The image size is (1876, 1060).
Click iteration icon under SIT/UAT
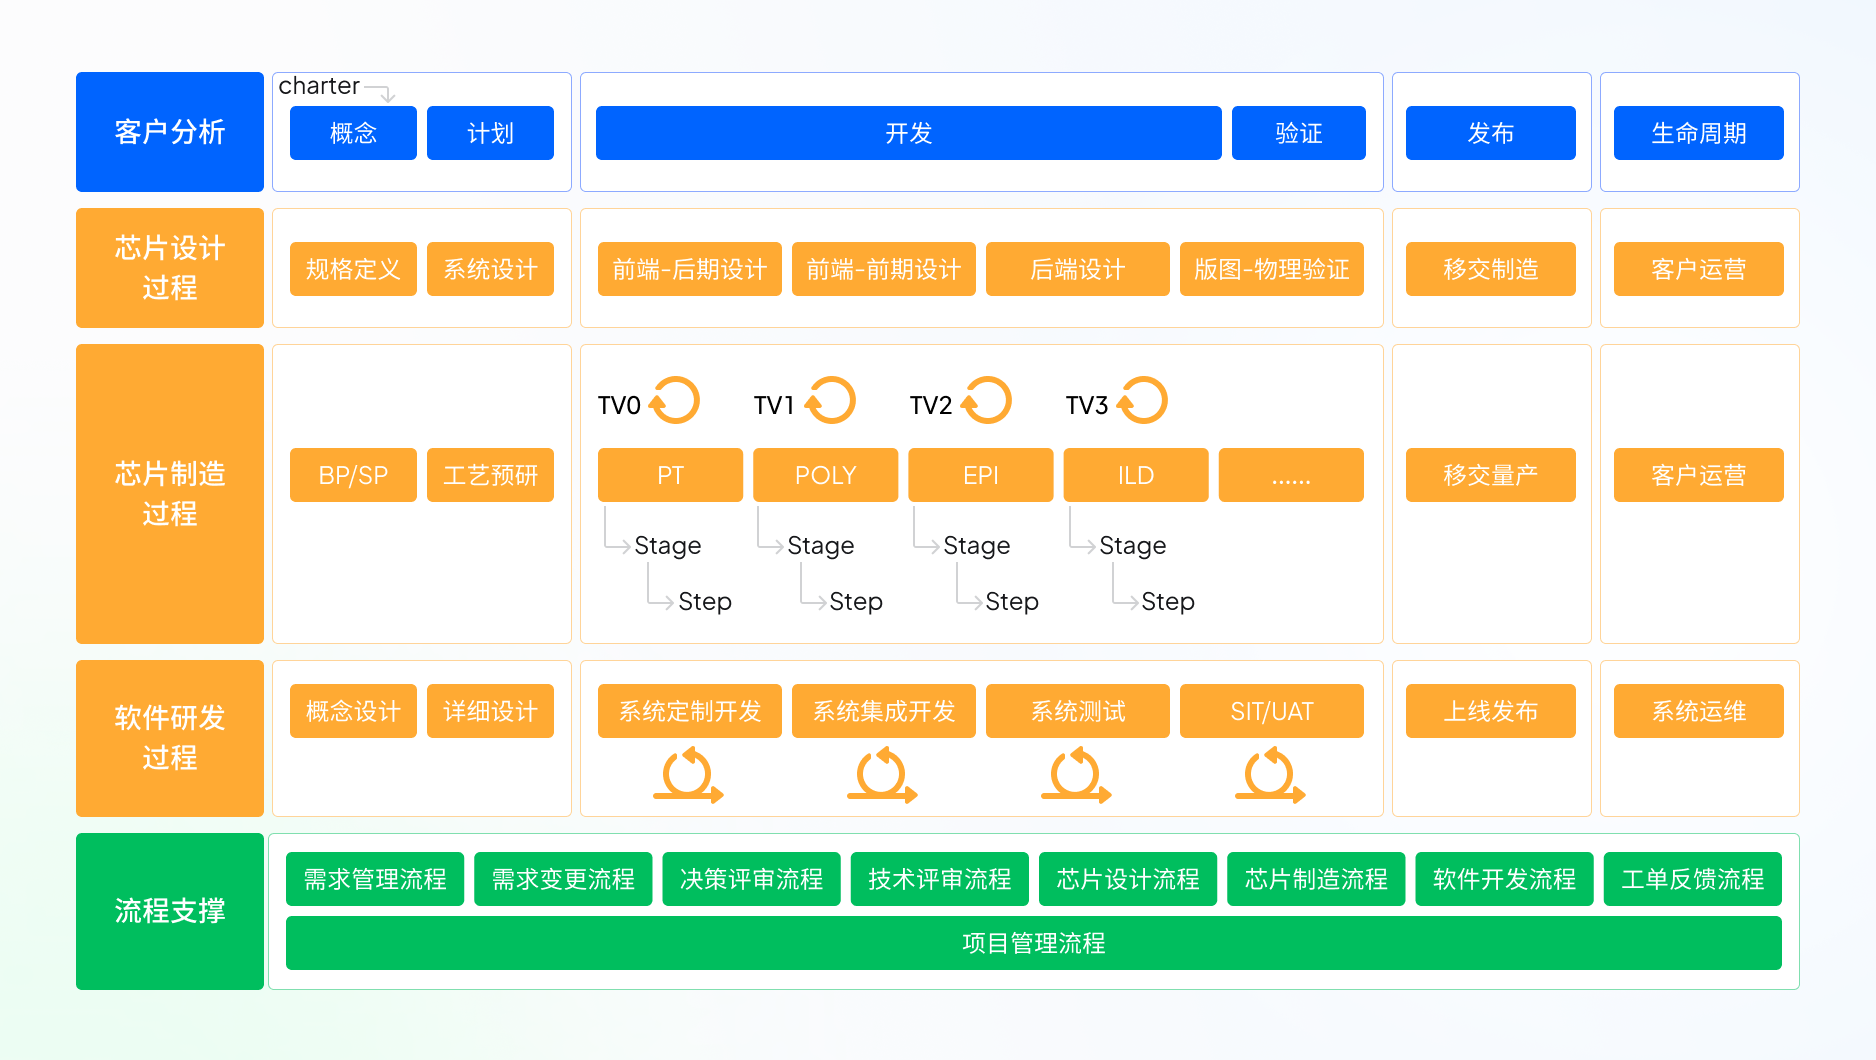click(x=1270, y=775)
